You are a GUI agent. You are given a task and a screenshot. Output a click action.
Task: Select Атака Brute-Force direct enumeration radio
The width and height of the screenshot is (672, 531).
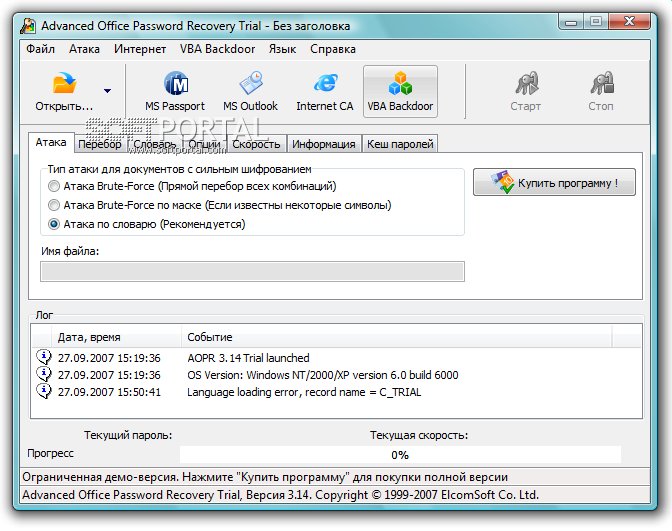point(54,186)
